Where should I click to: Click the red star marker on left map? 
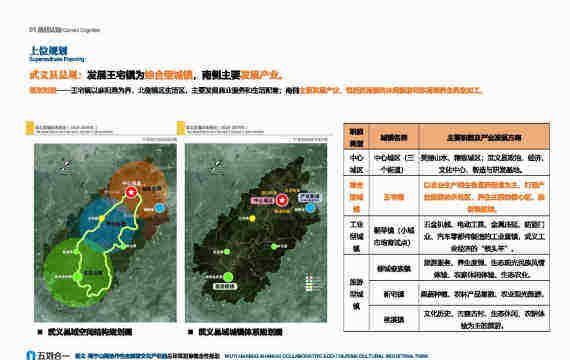point(131,192)
